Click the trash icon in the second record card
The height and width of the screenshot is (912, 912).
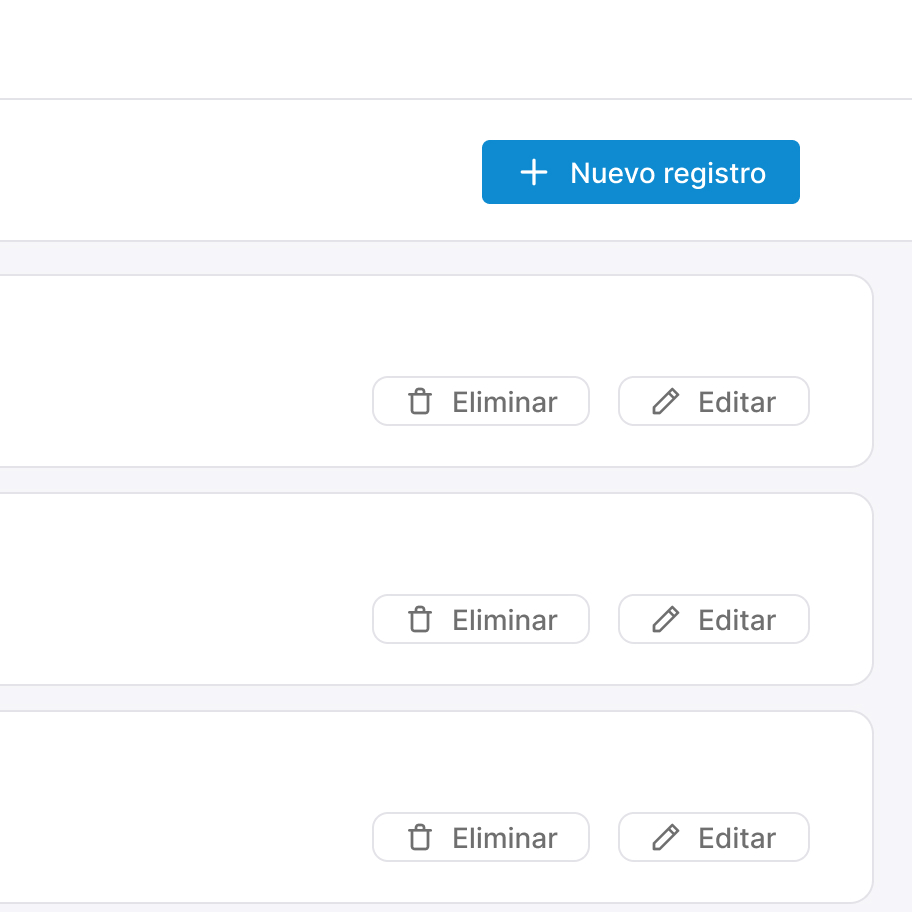(x=419, y=619)
